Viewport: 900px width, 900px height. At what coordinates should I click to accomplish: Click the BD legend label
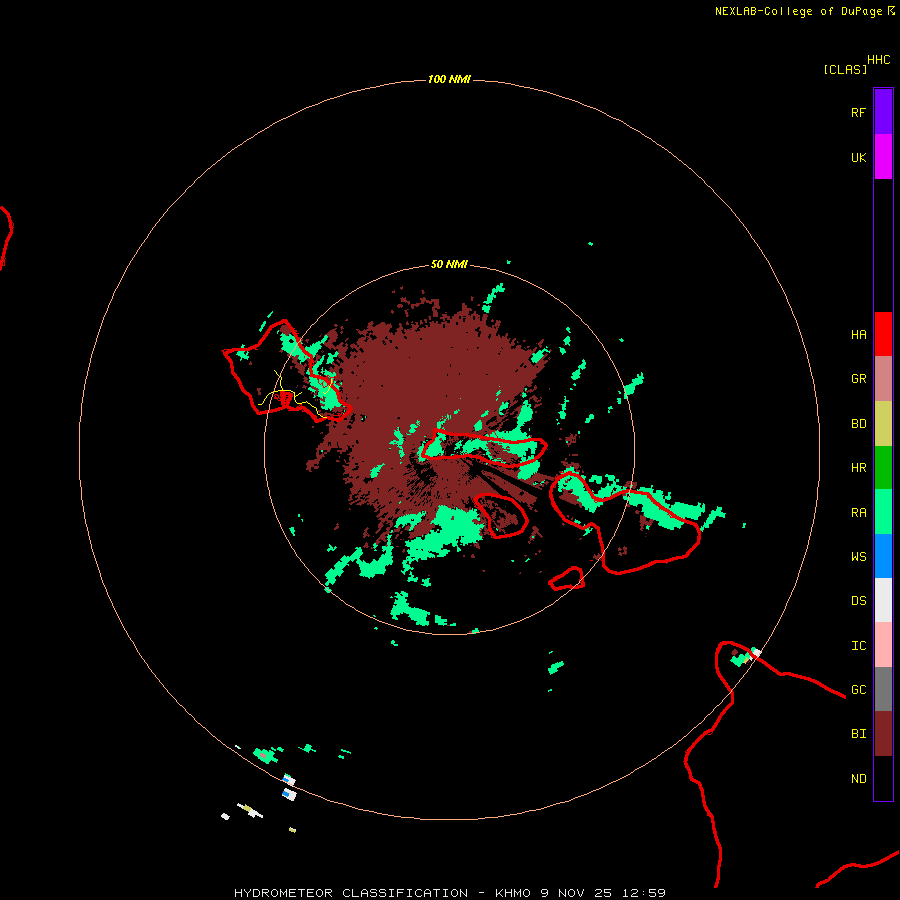coord(858,424)
